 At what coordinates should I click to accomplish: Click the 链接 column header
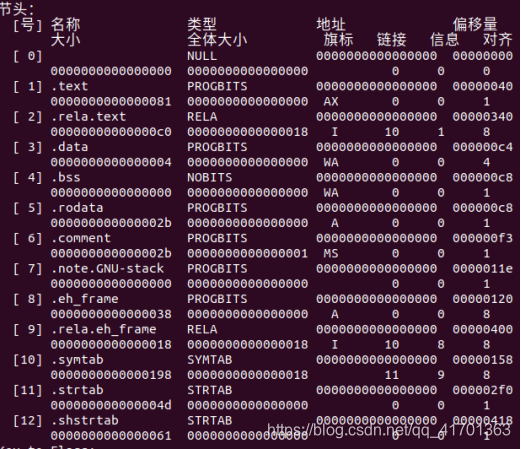[392, 40]
